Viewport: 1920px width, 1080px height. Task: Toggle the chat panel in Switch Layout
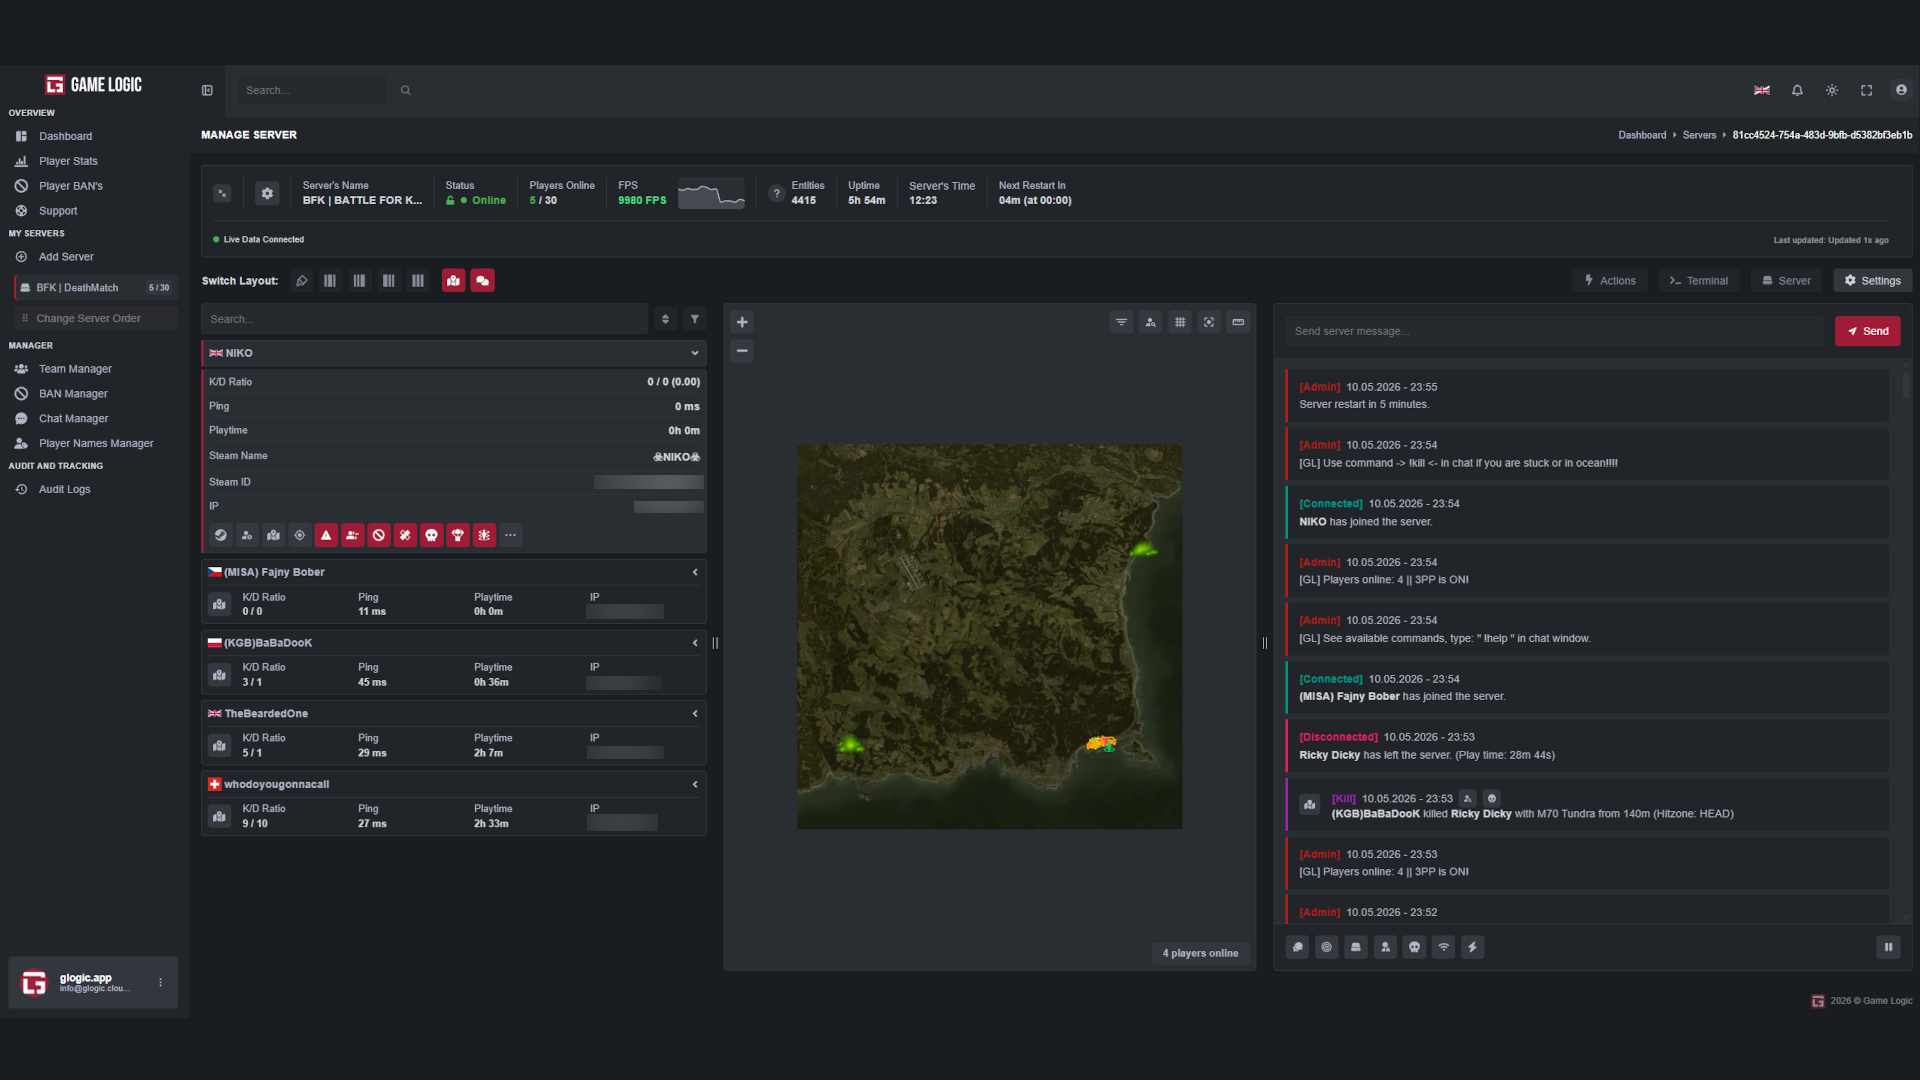[x=483, y=281]
